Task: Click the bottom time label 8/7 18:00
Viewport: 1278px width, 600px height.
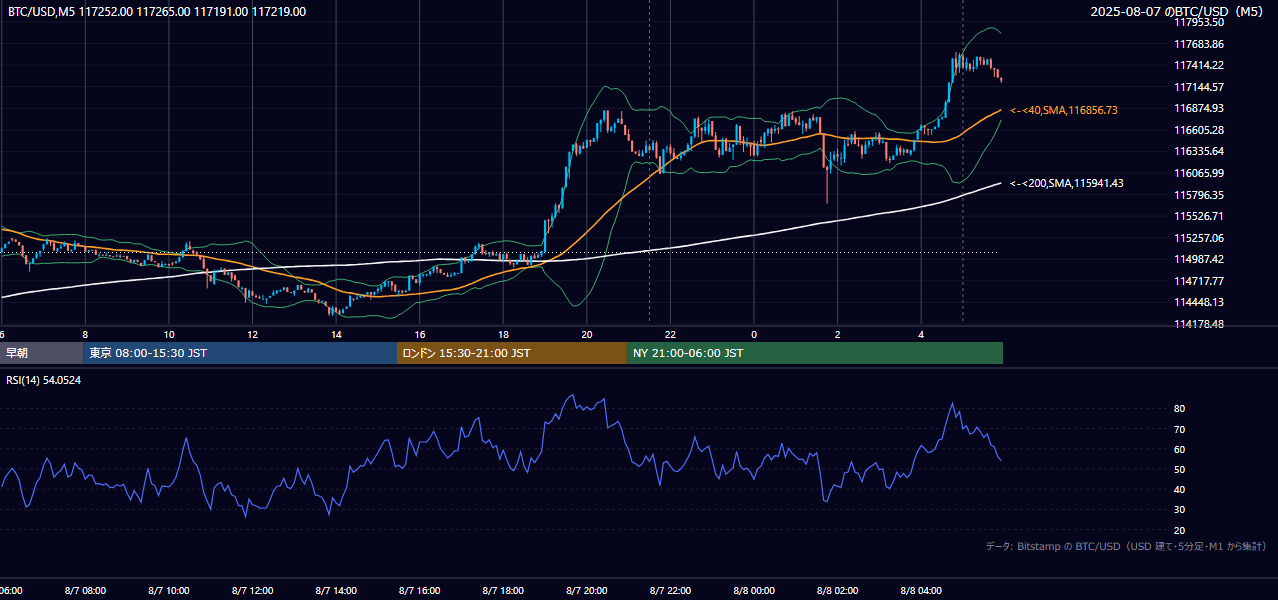Action: (x=504, y=591)
